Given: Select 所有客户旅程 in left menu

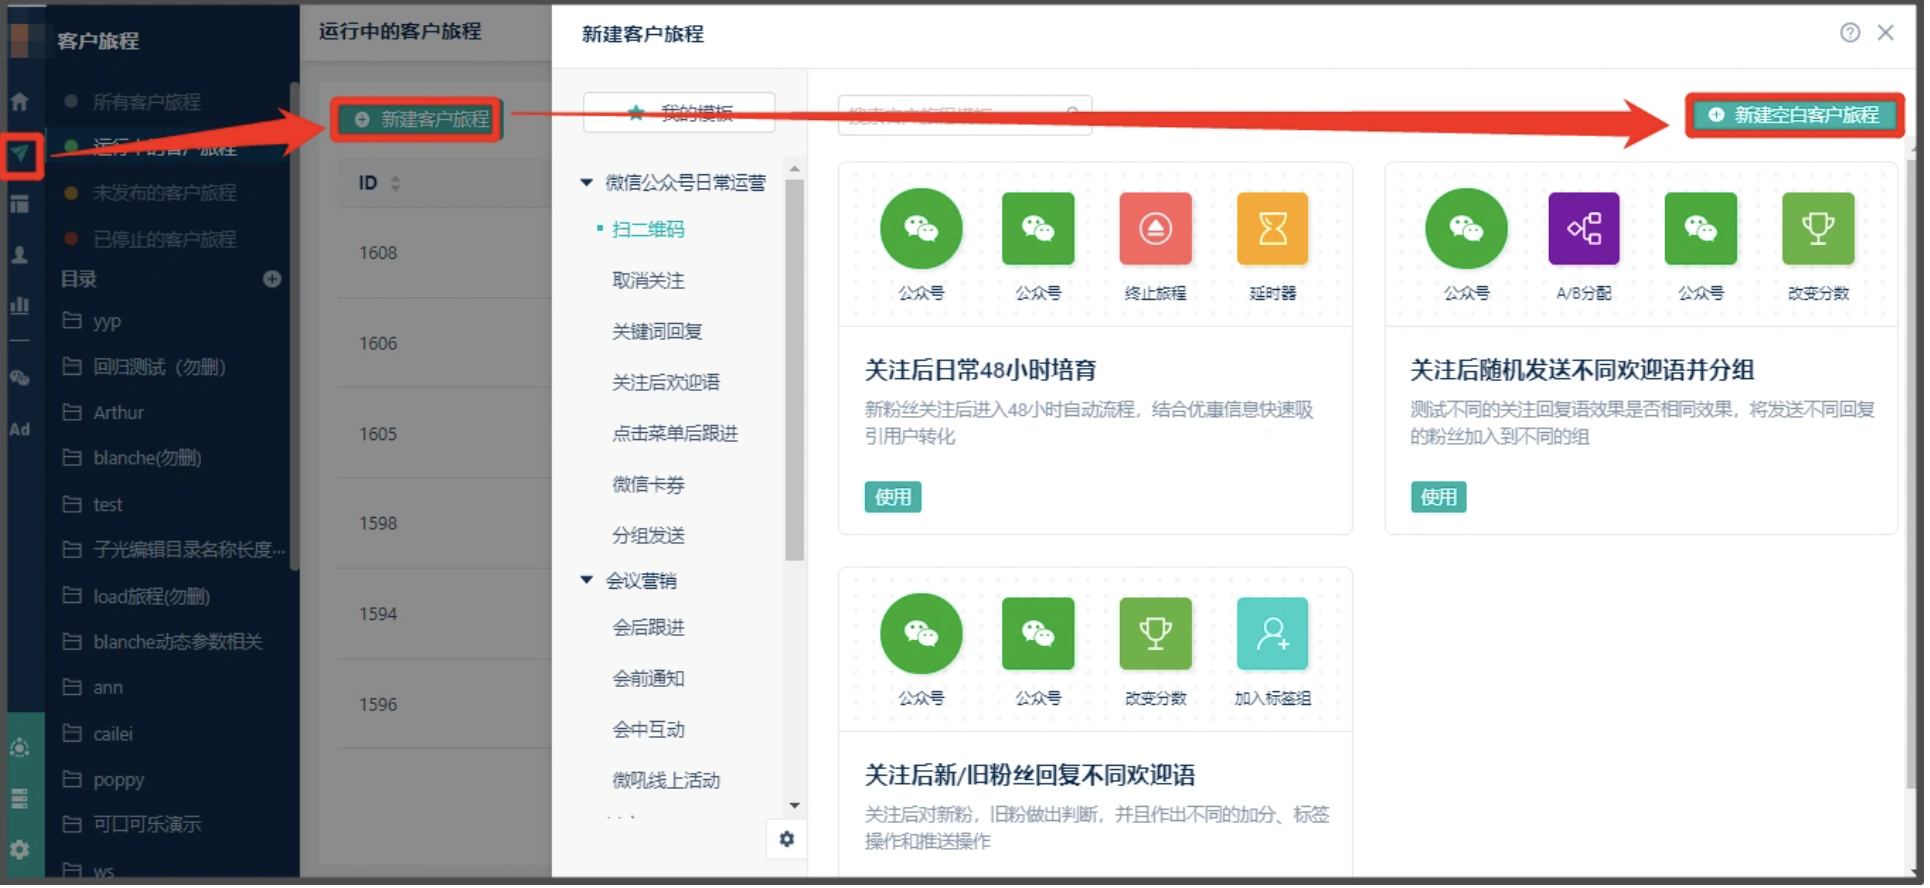Looking at the screenshot, I should point(148,102).
